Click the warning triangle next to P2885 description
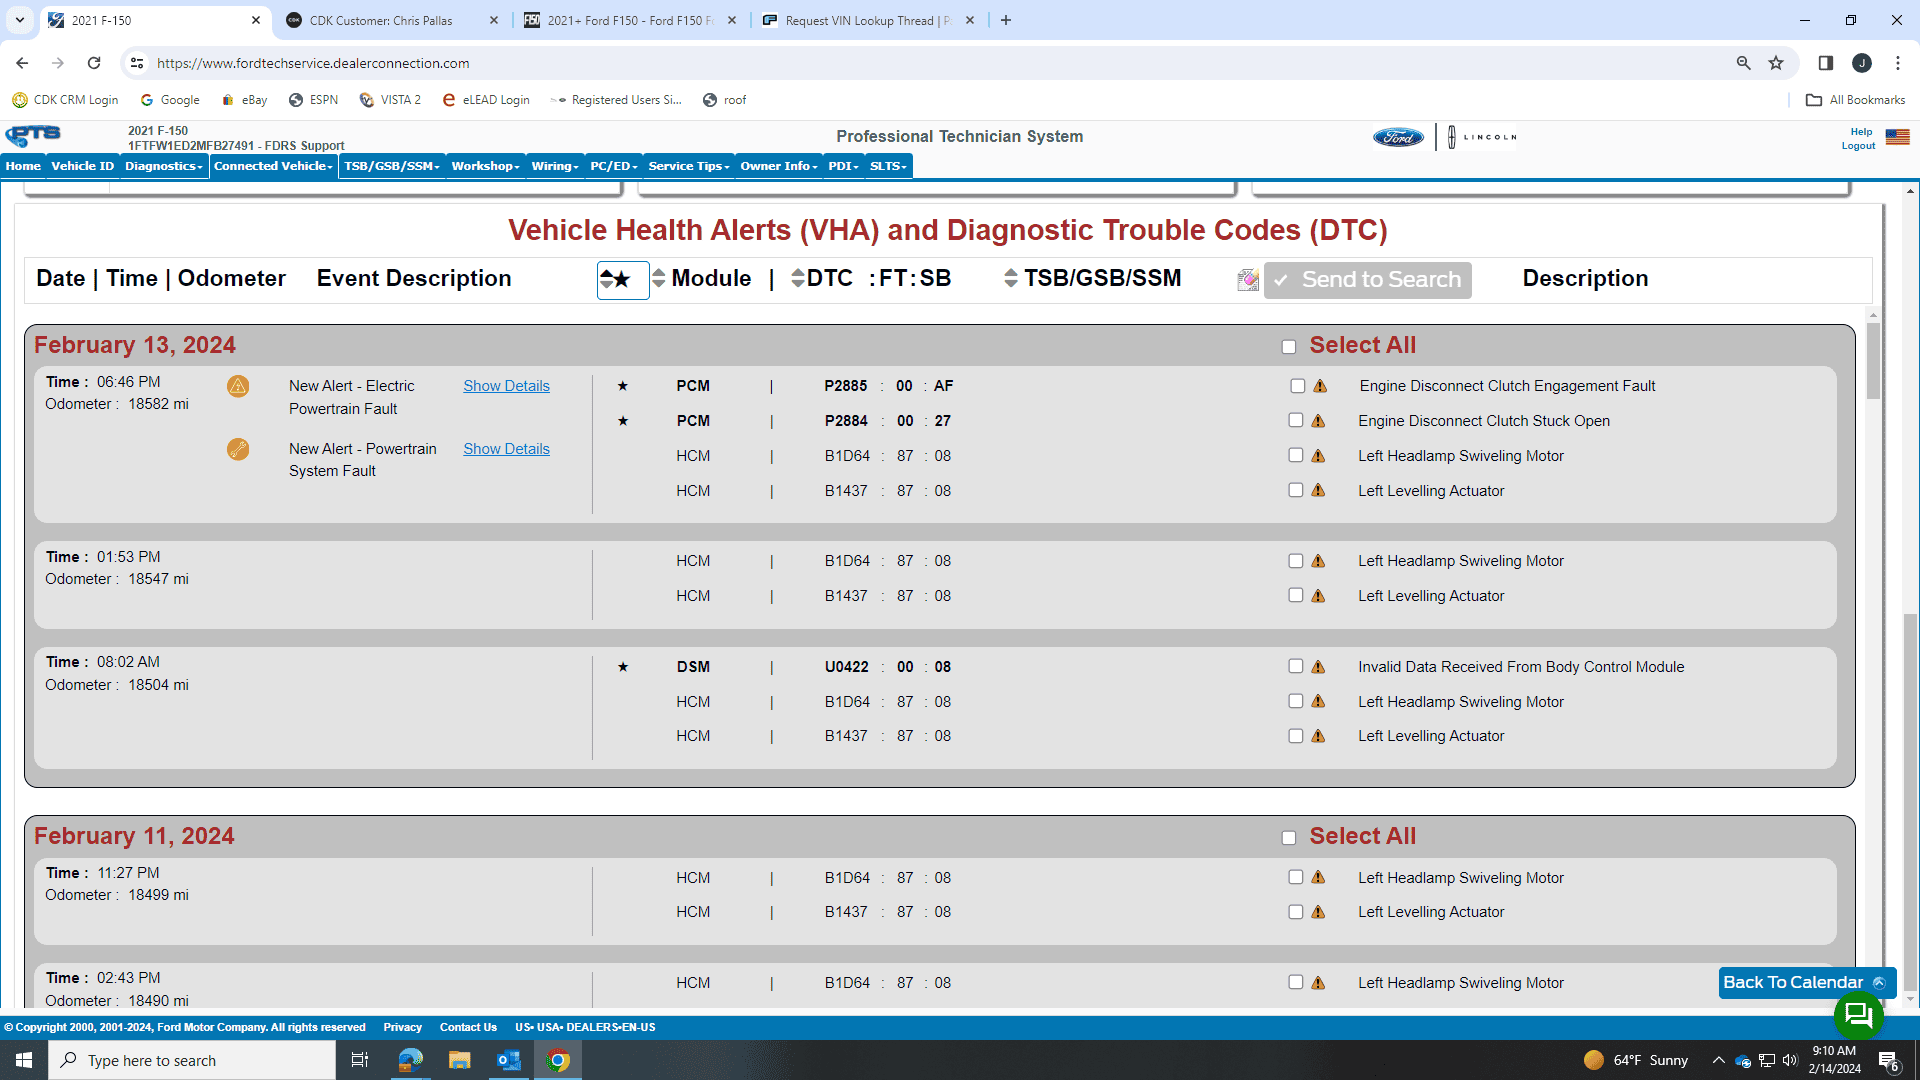 pyautogui.click(x=1320, y=386)
